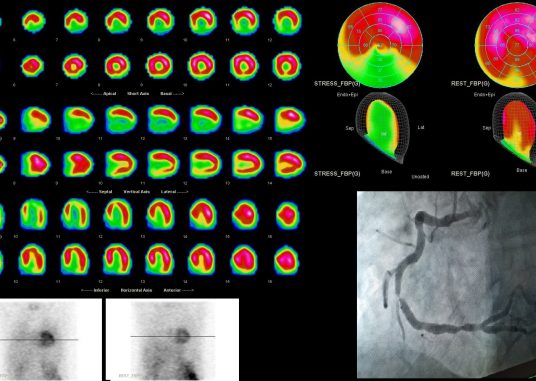Click the Horizontal Axis label
This screenshot has height=381, width=536.
(136, 290)
